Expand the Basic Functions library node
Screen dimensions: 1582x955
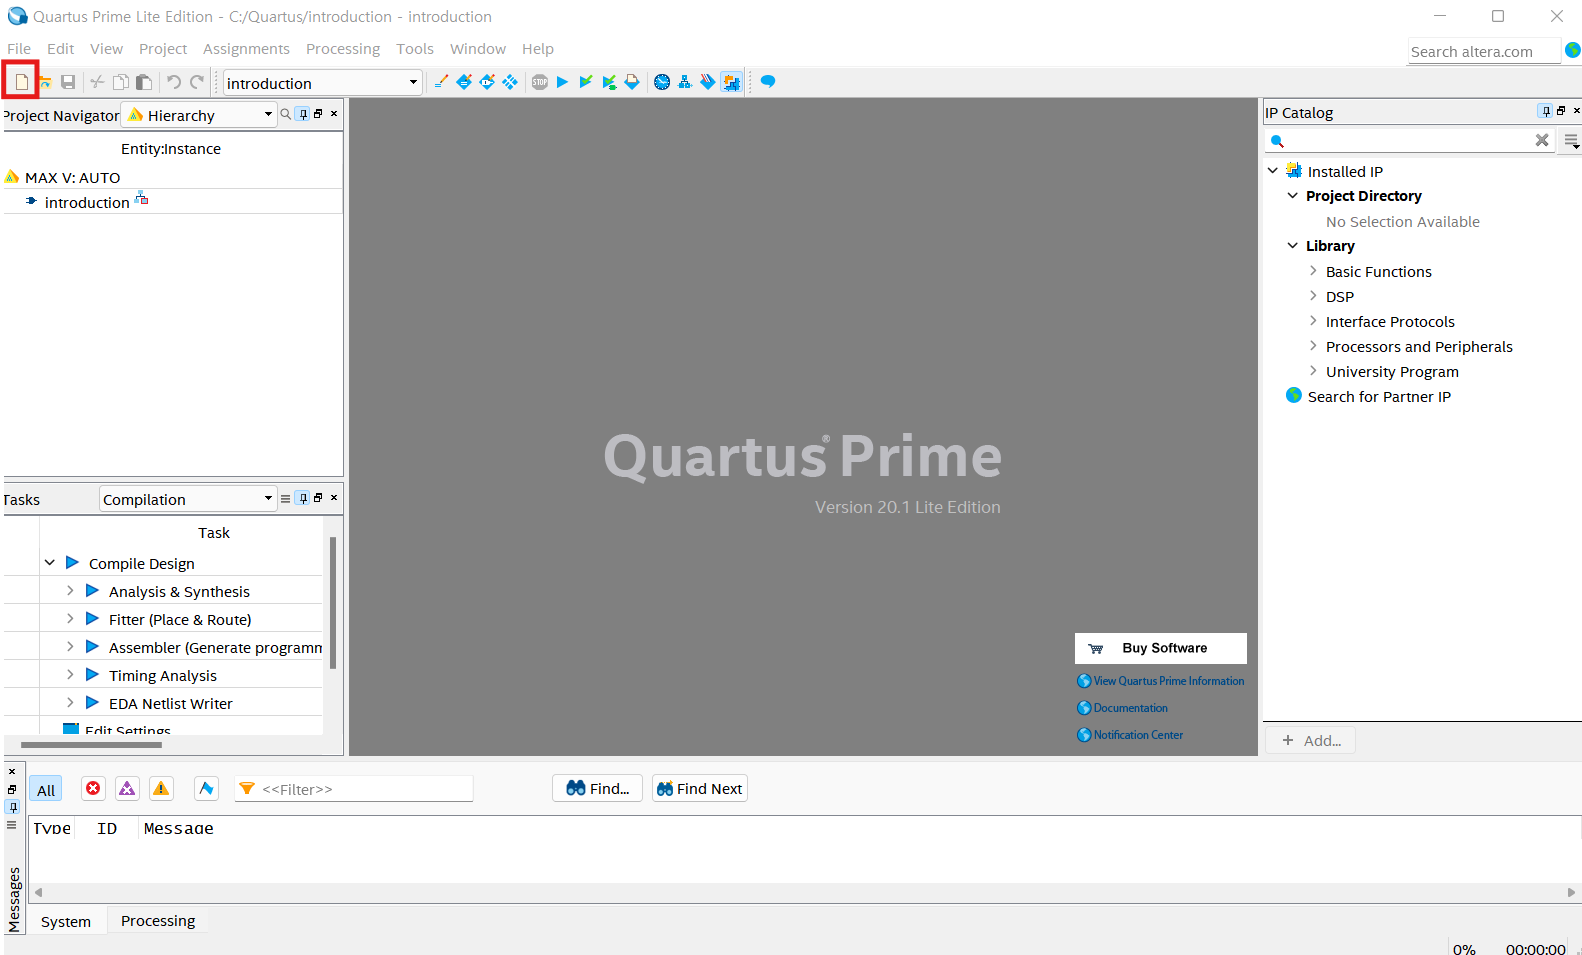pos(1313,271)
